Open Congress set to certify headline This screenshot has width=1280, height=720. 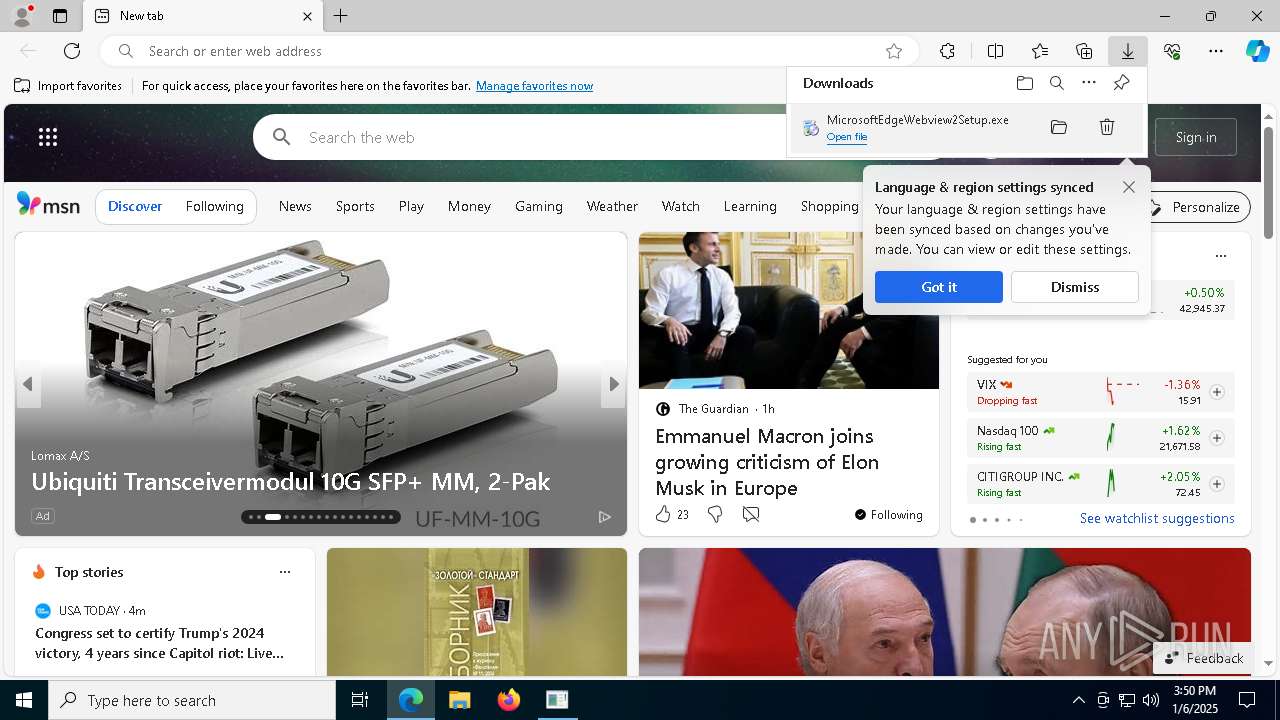[x=159, y=643]
